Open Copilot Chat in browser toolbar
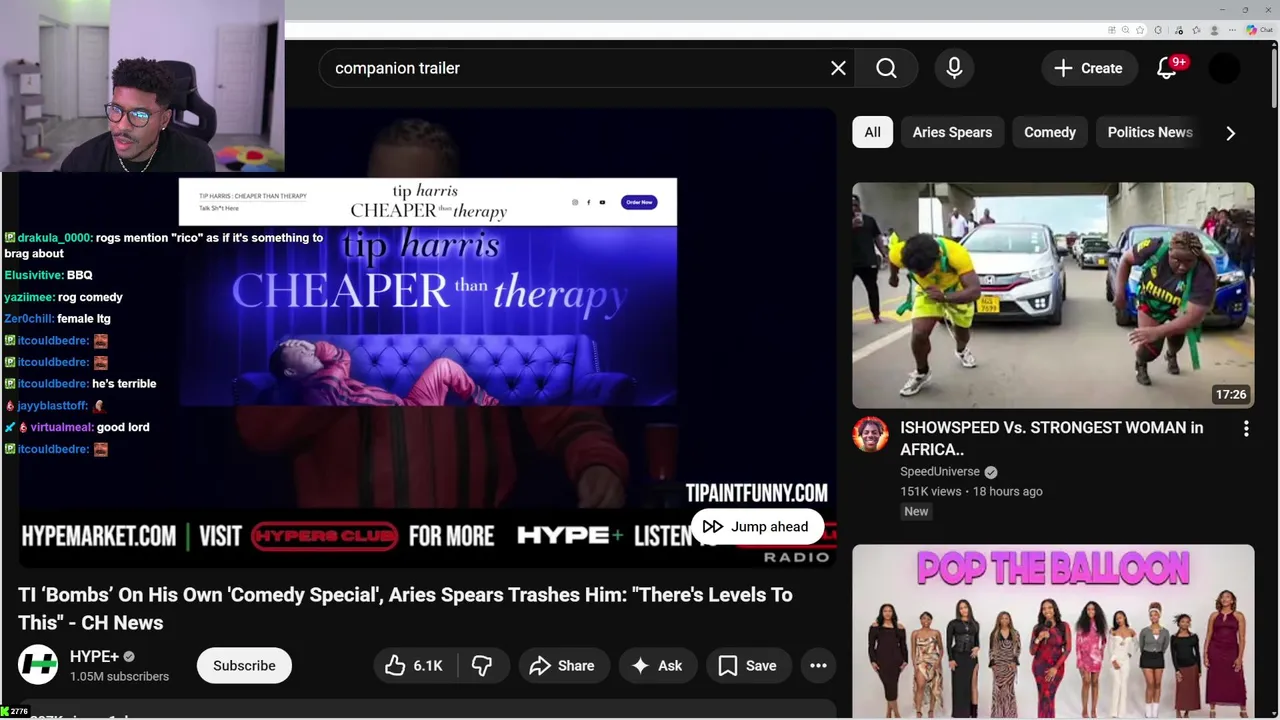 (x=1258, y=30)
